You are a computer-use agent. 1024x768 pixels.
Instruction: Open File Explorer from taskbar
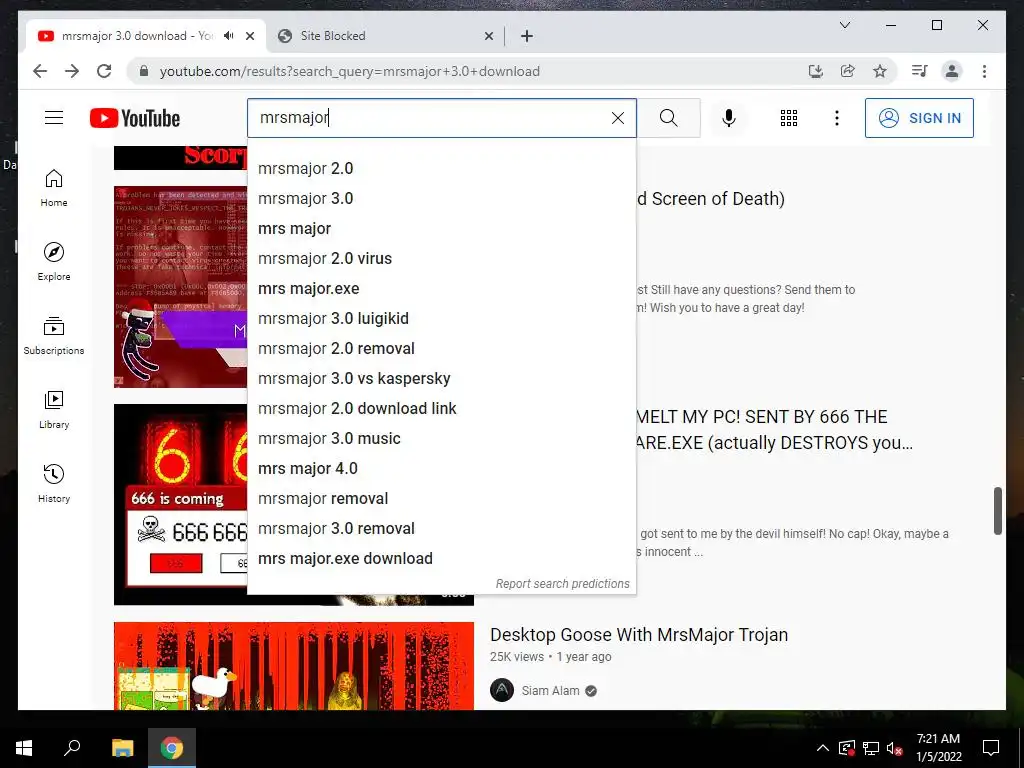(x=123, y=748)
